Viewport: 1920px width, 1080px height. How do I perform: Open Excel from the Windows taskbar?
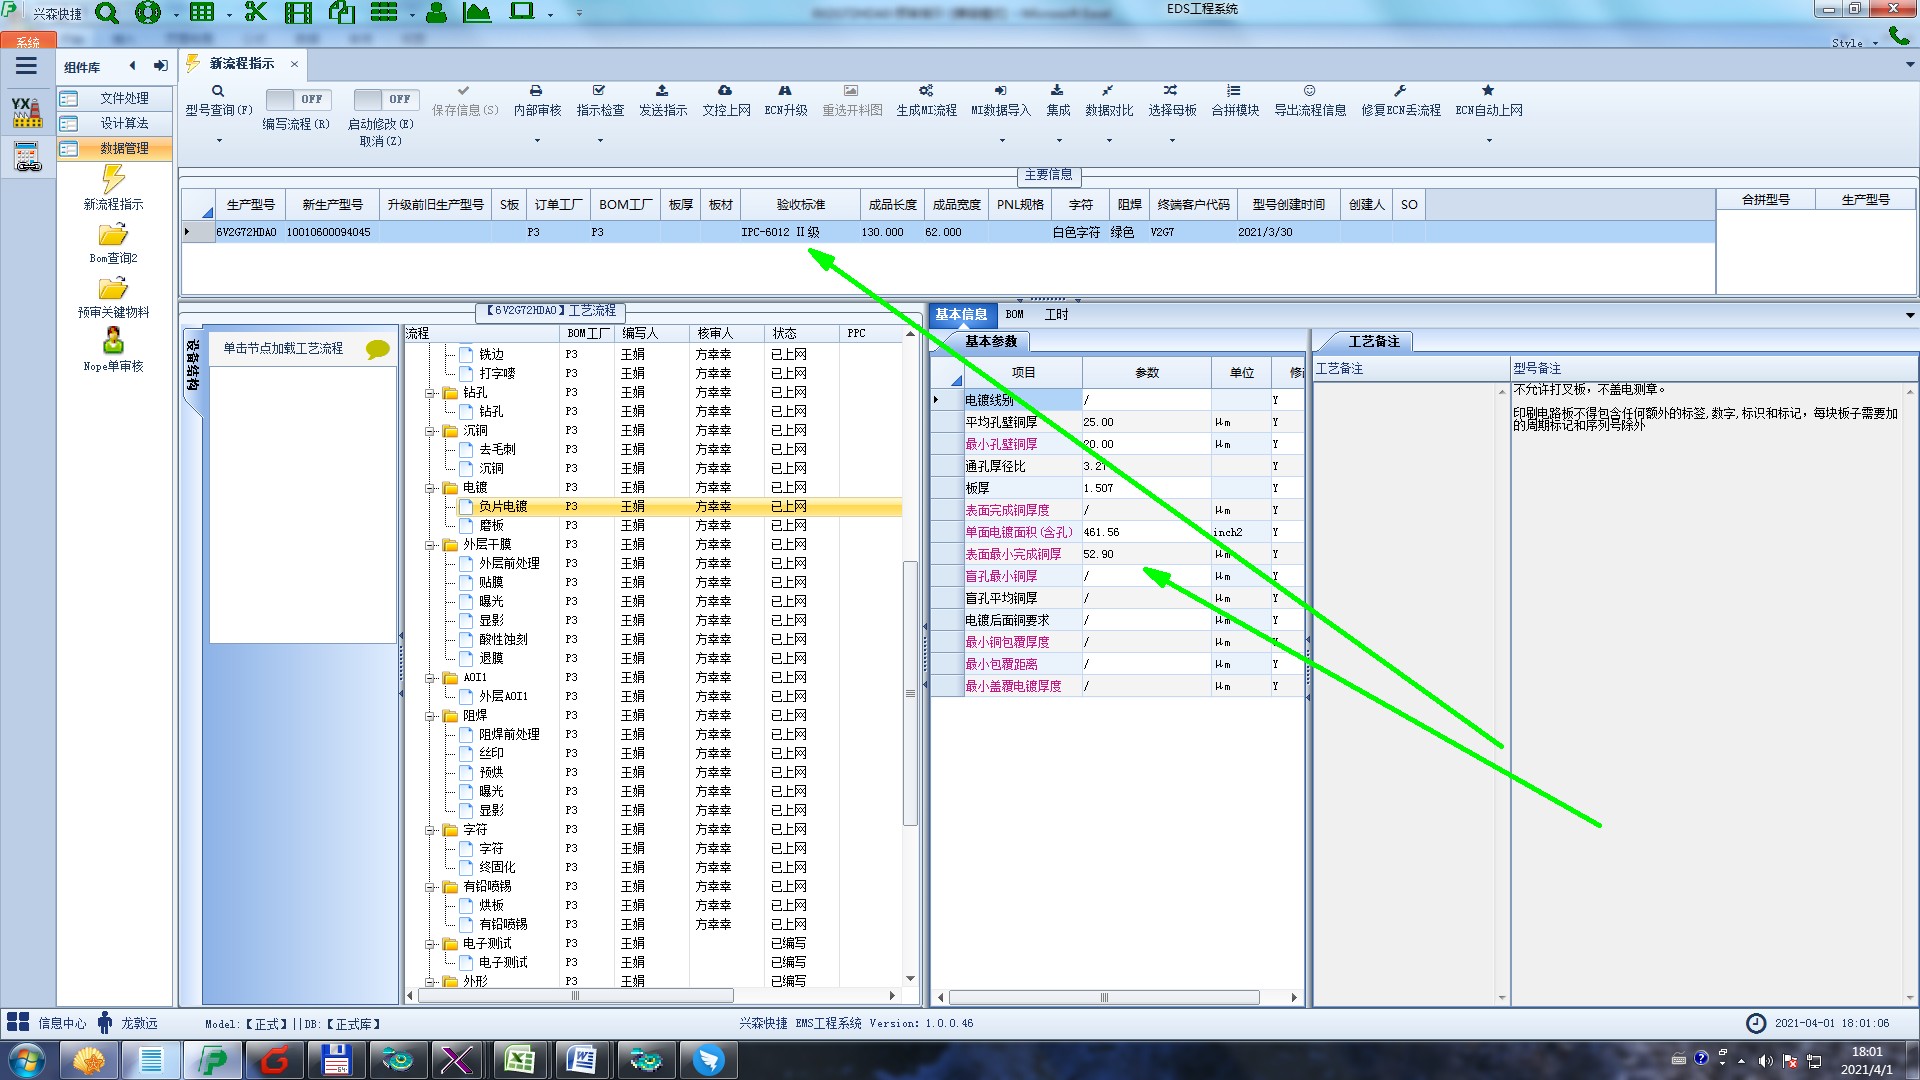(x=519, y=1059)
